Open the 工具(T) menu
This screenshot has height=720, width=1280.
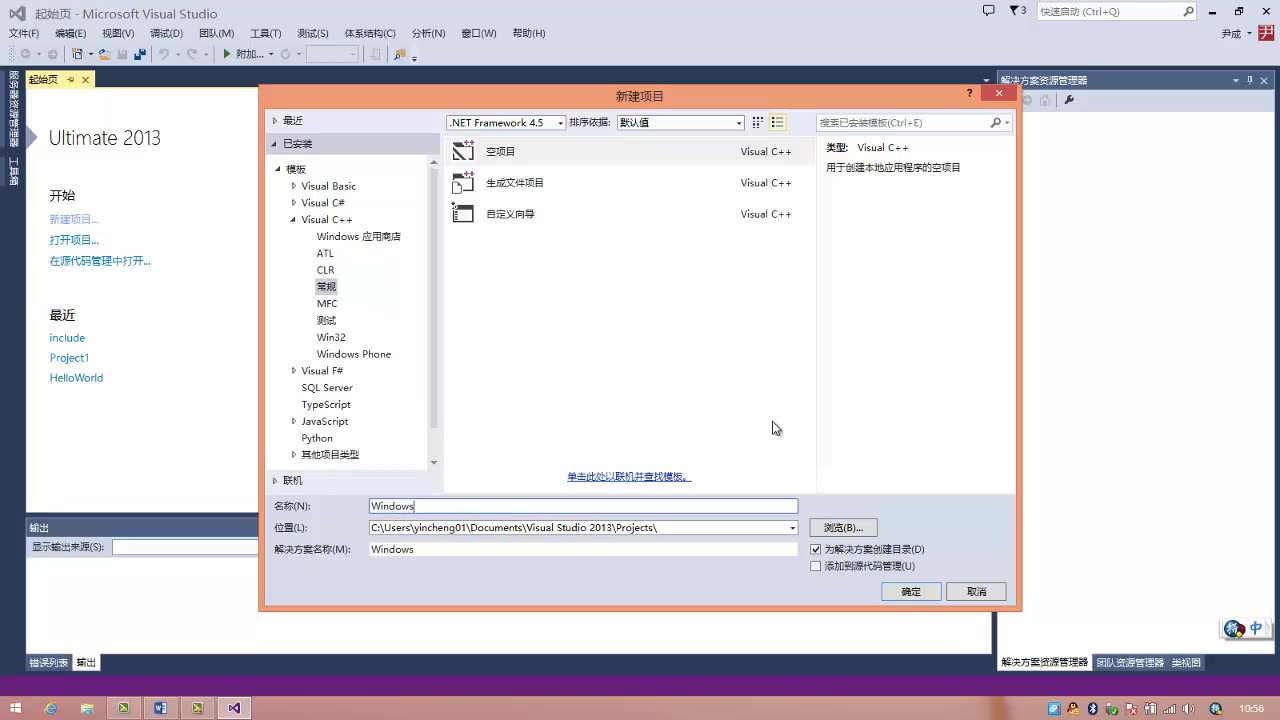coord(265,33)
